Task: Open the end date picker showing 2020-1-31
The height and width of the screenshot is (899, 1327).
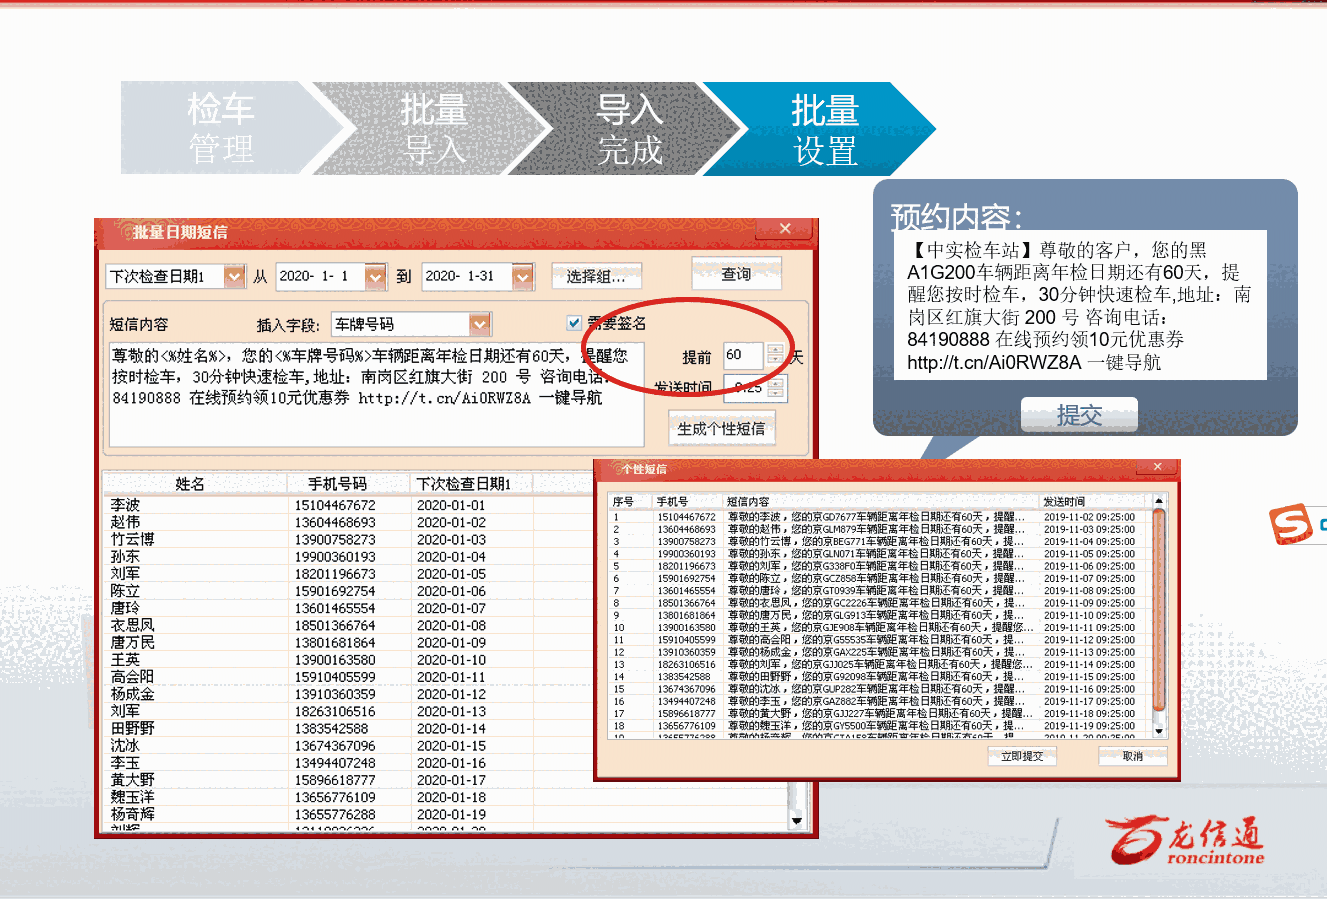Action: 522,276
